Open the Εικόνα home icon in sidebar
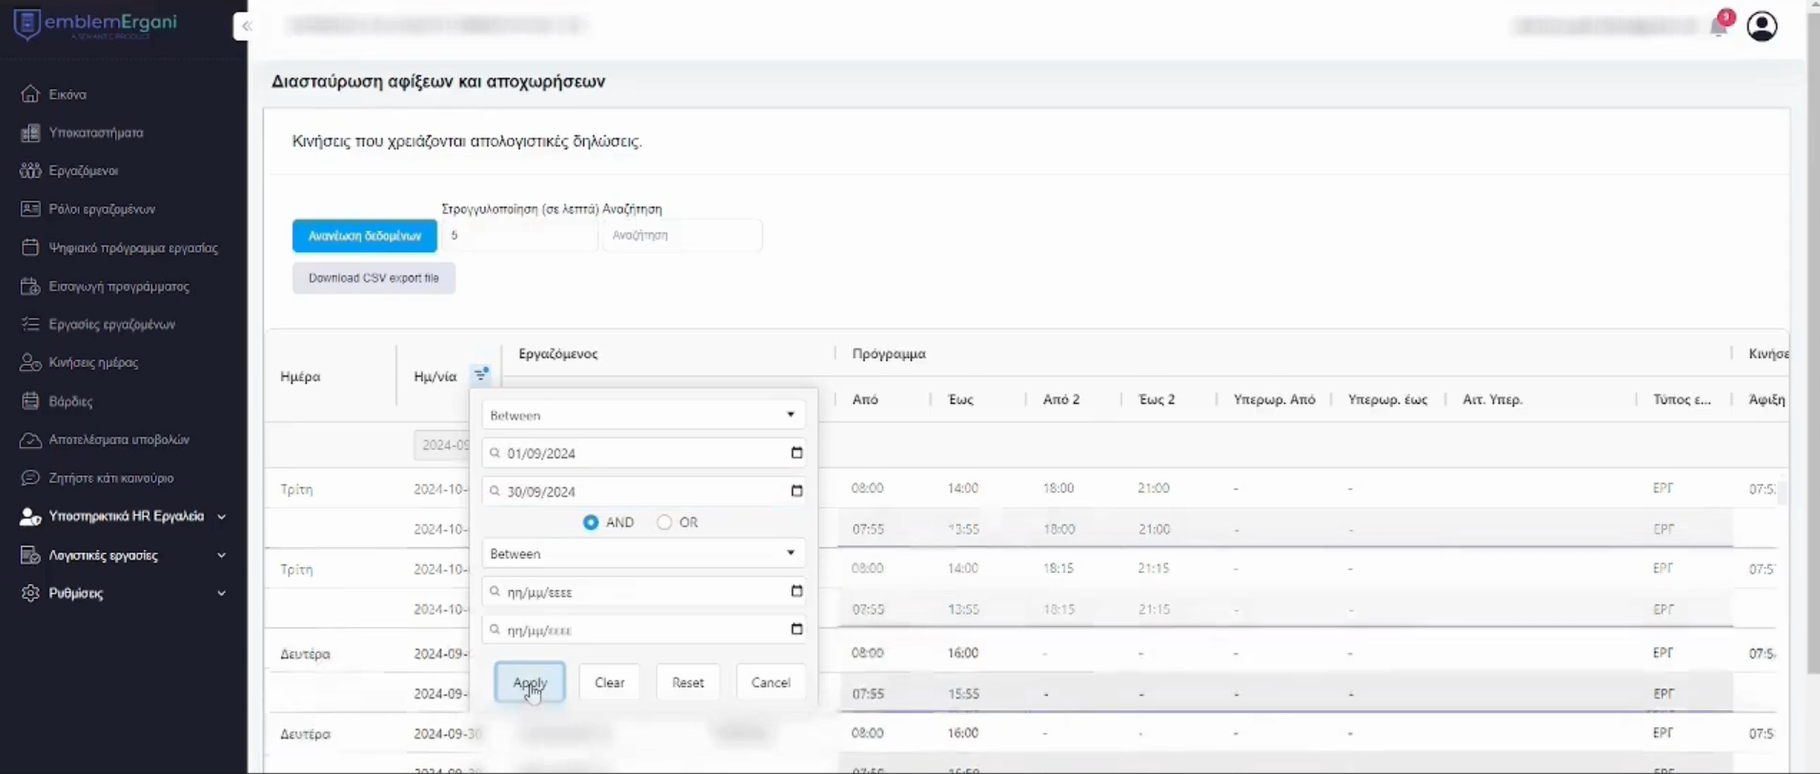1820x774 pixels. (x=30, y=94)
